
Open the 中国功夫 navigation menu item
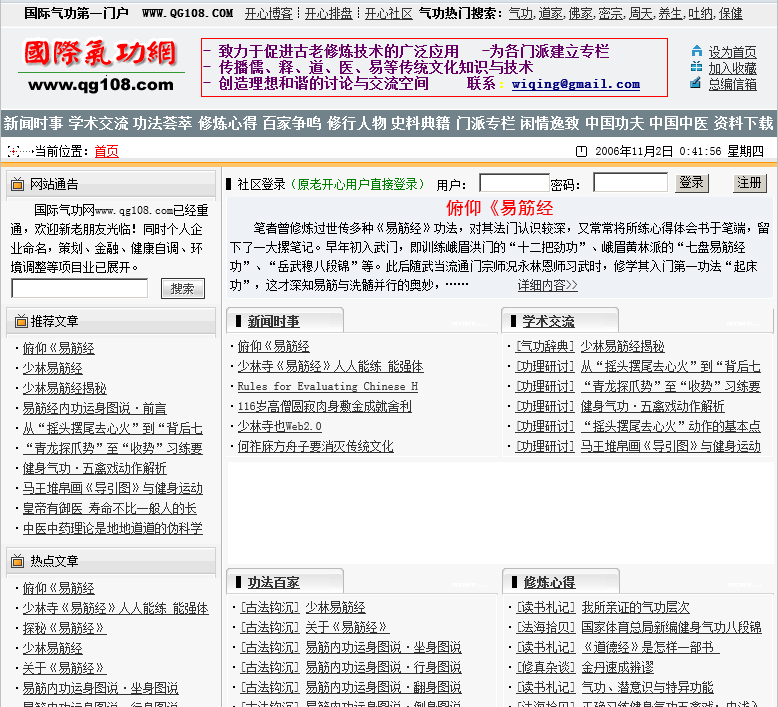[614, 124]
